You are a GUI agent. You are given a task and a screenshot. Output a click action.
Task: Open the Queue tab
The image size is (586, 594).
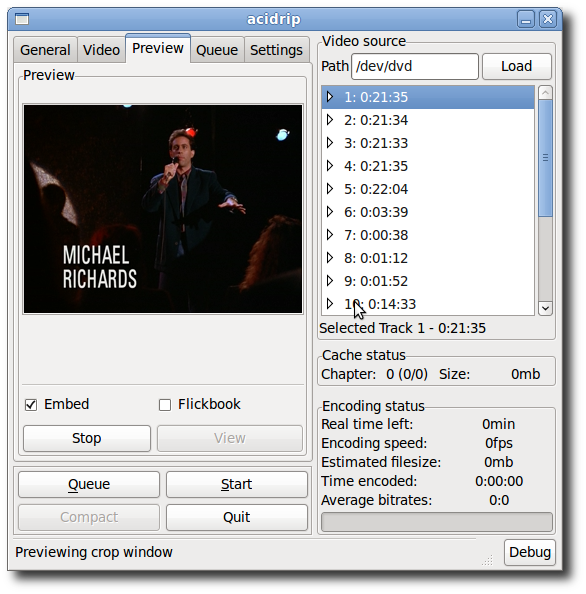pos(217,50)
